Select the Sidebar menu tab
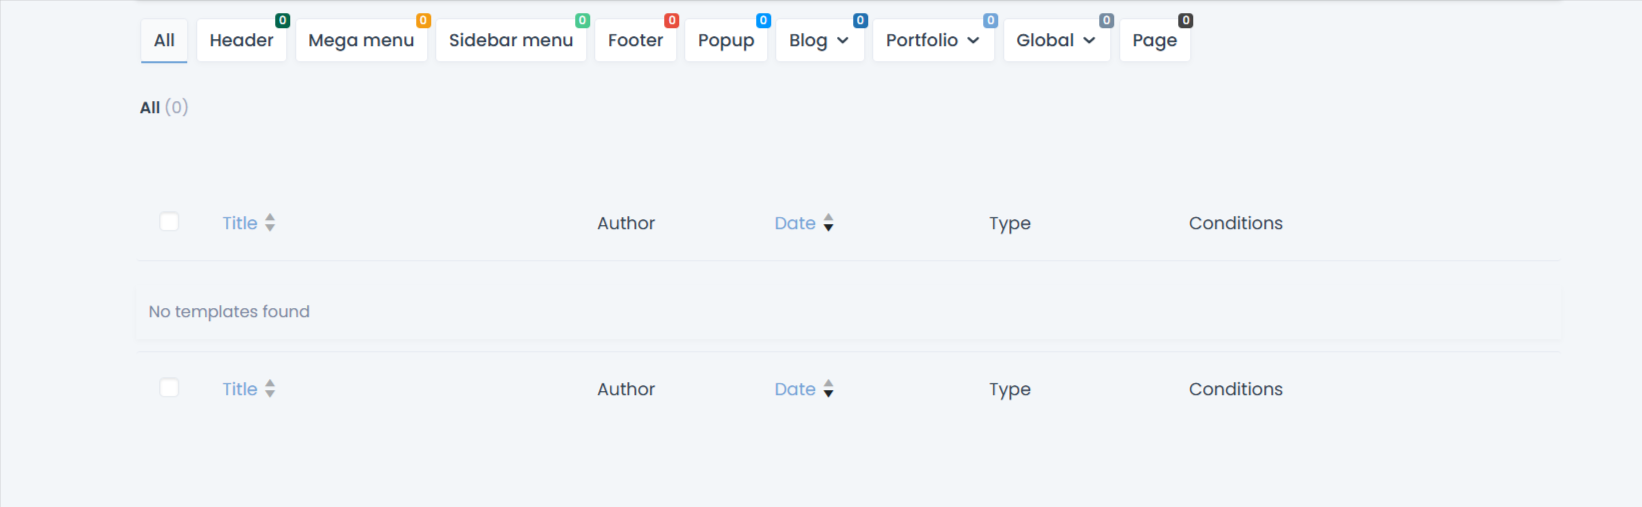This screenshot has width=1642, height=507. pyautogui.click(x=510, y=41)
